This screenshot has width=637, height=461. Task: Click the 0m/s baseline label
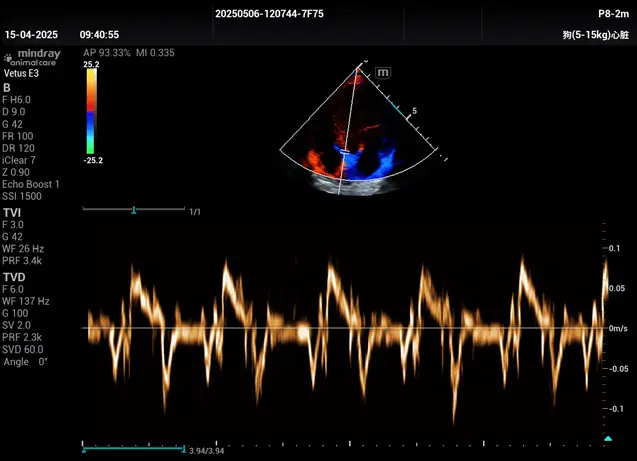click(x=618, y=328)
